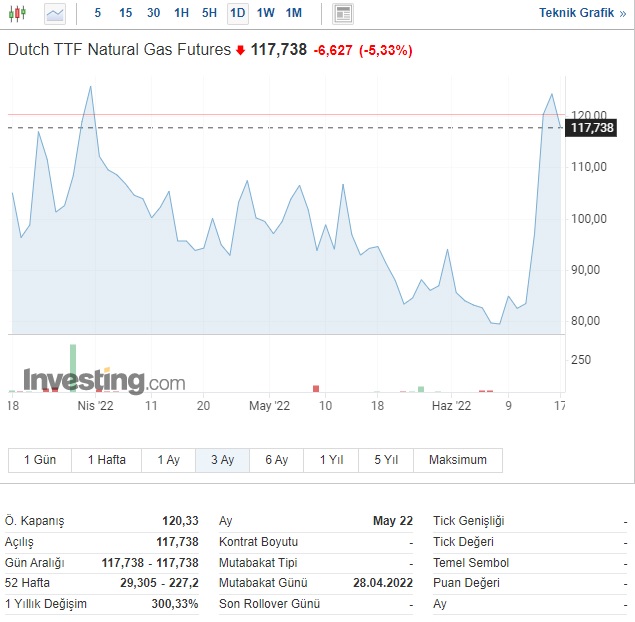
Task: Choose the 5H chart interval
Action: (x=209, y=13)
